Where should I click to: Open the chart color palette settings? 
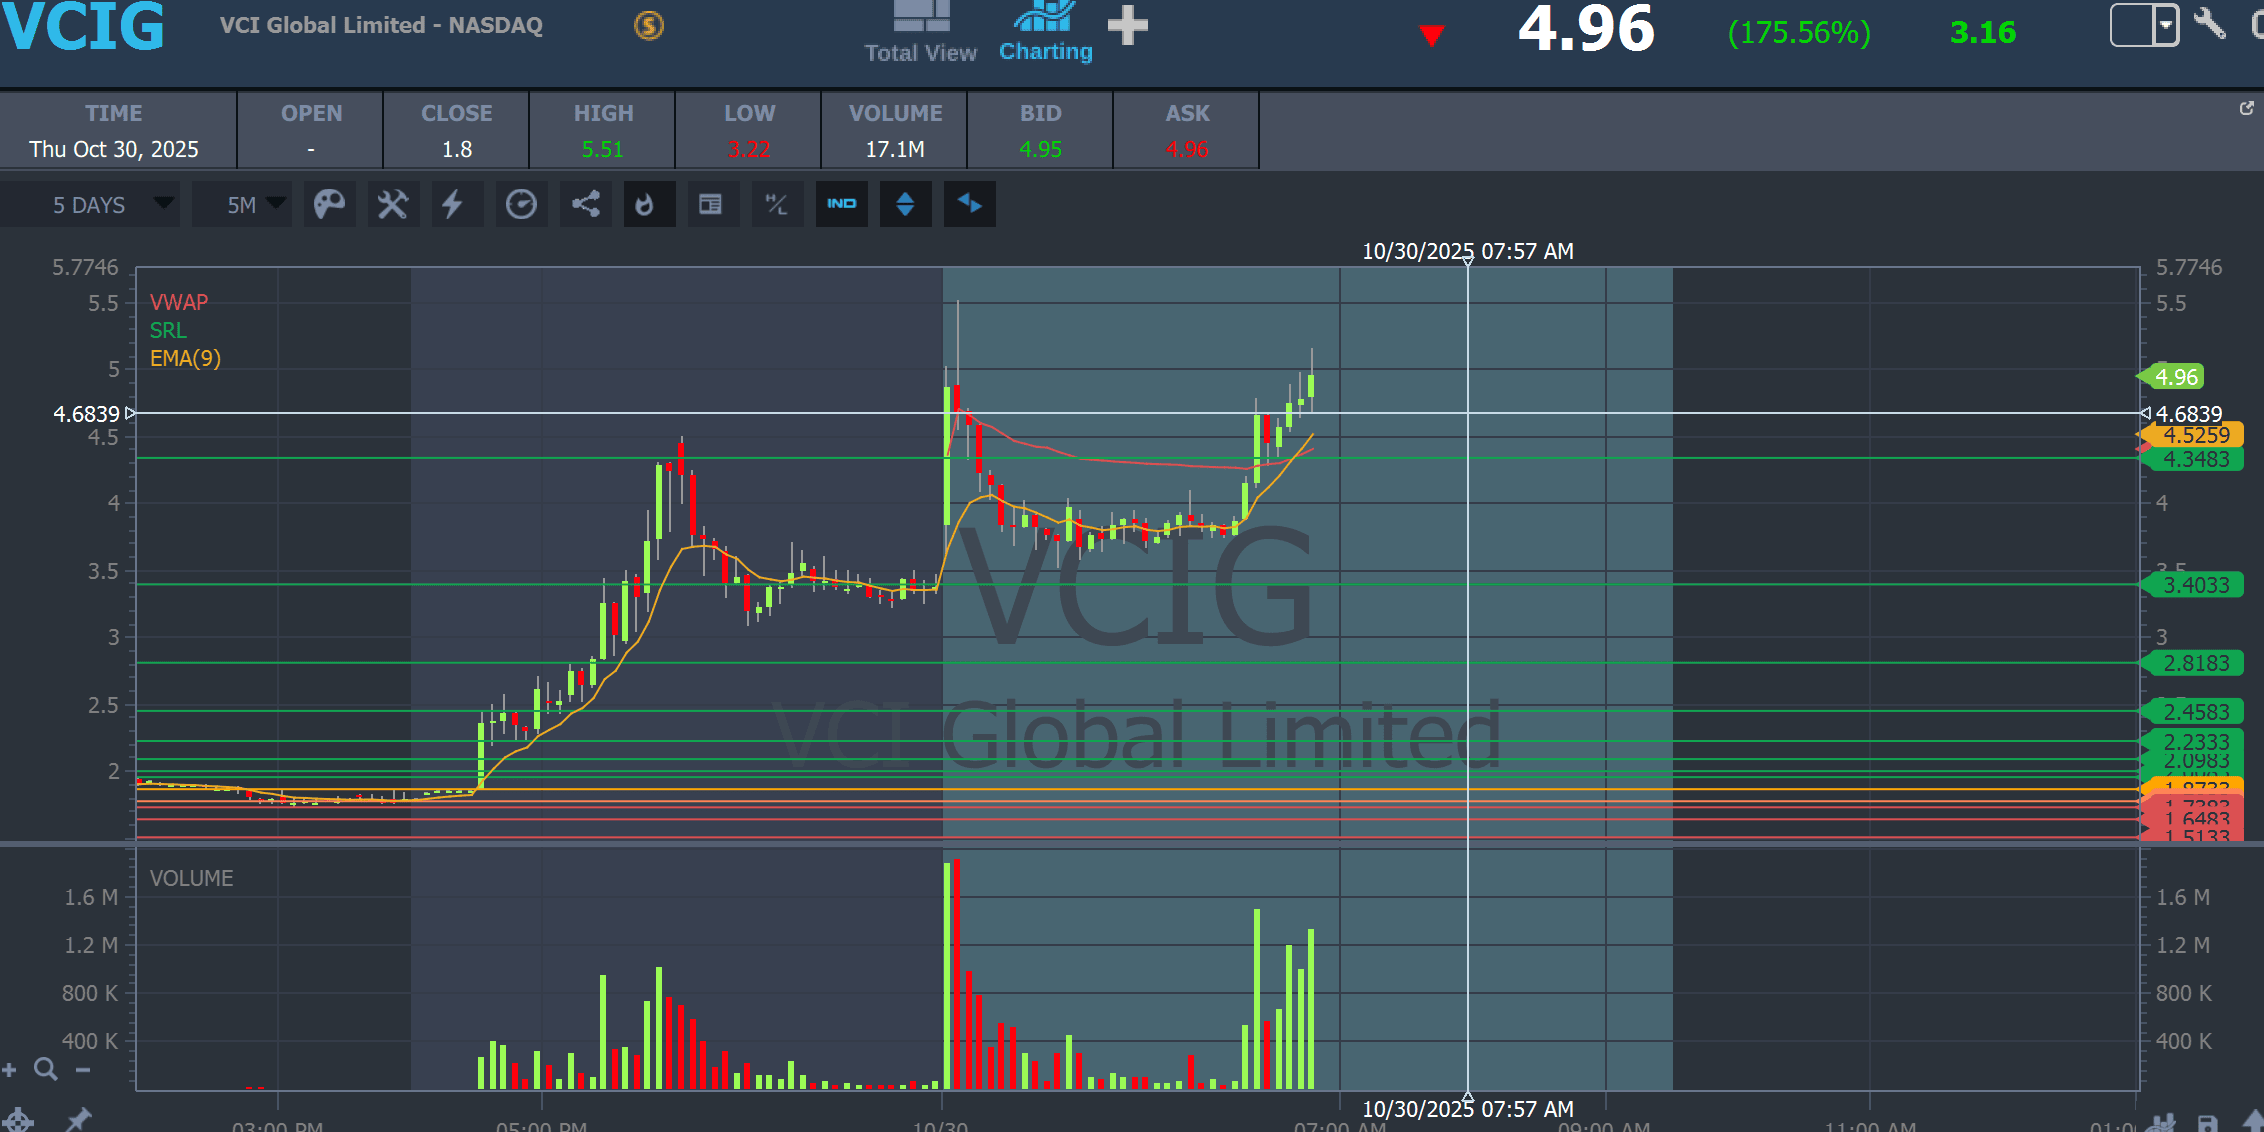point(329,205)
